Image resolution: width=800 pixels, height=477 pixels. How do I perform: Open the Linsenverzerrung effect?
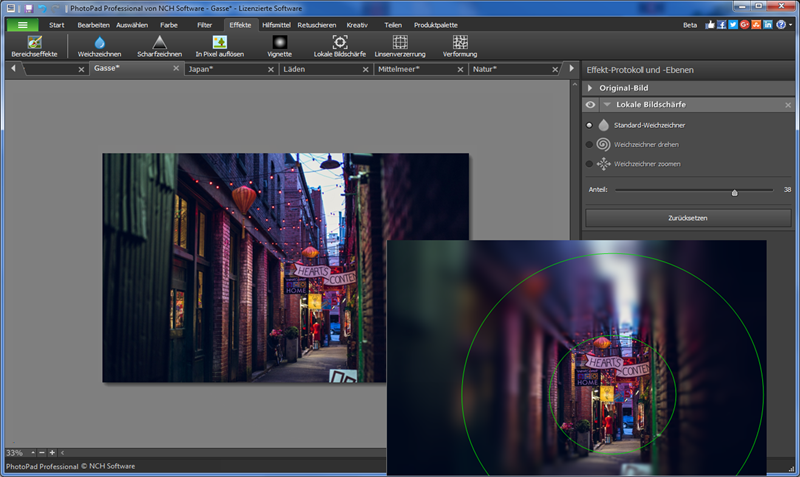click(400, 46)
